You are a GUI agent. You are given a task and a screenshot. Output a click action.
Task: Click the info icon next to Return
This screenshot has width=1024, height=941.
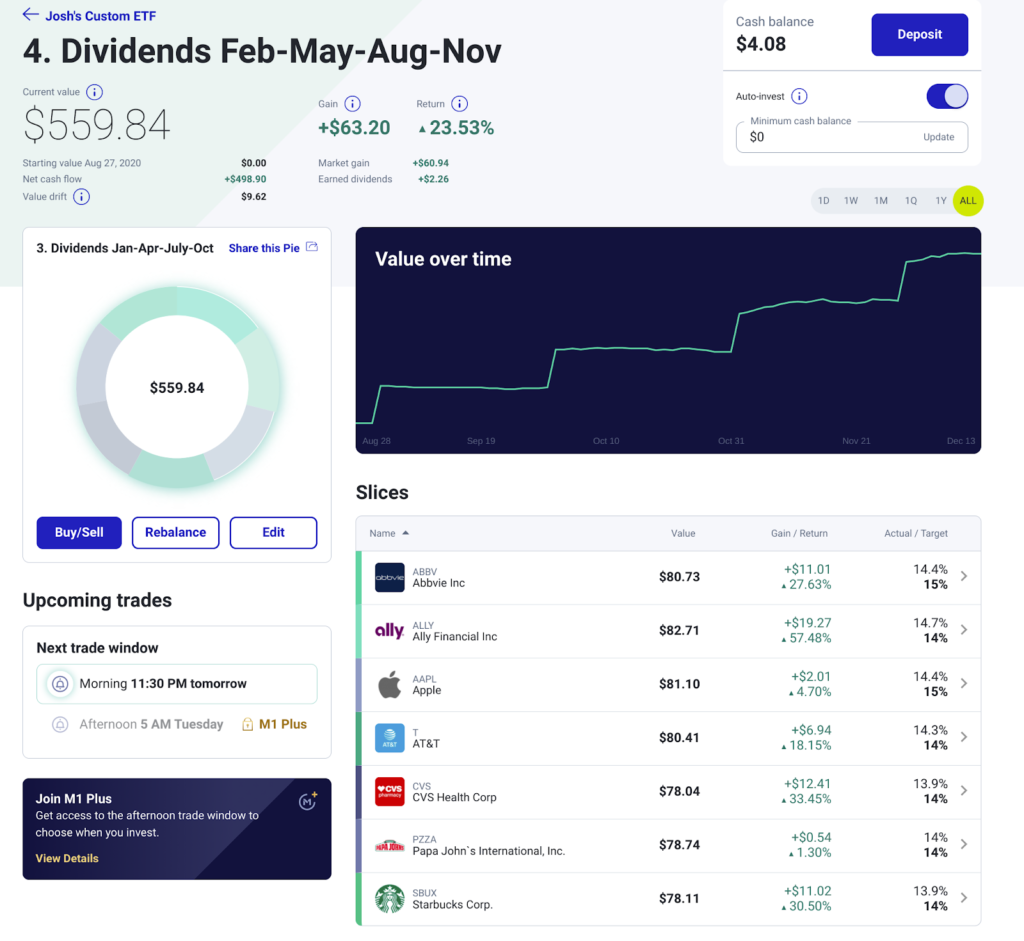[x=459, y=104]
